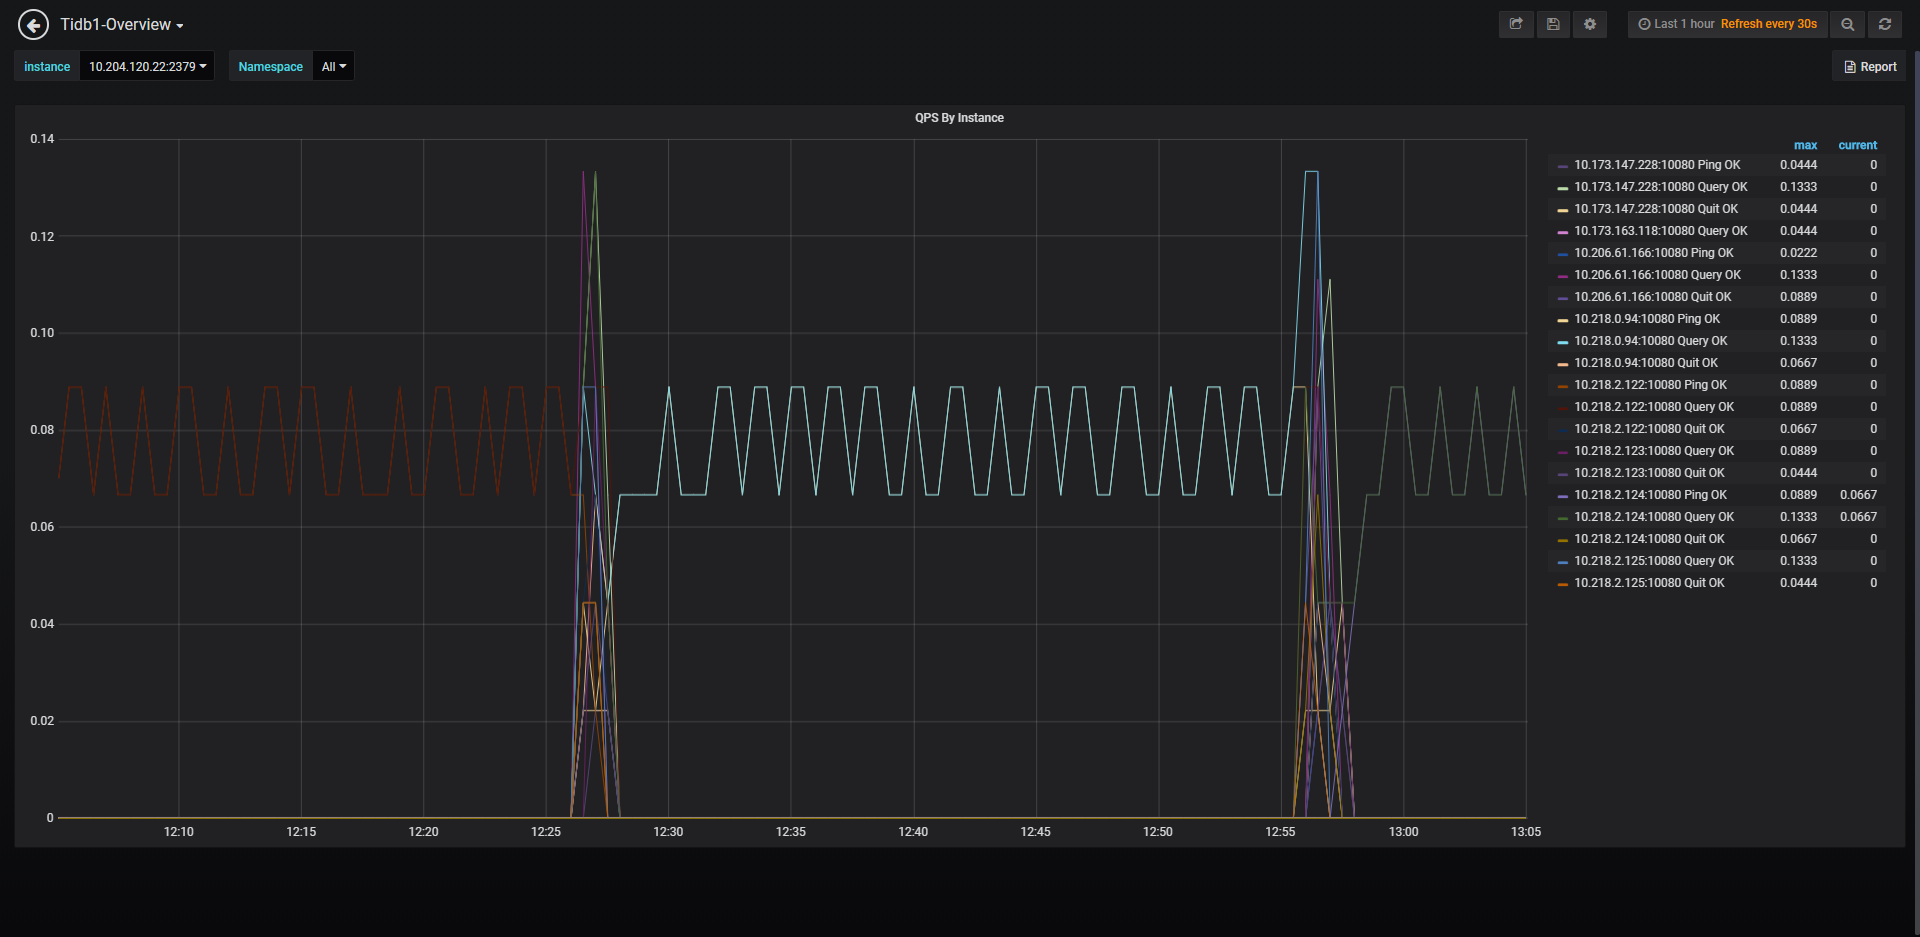Viewport: 1920px width, 937px height.
Task: Toggle the 10.218.2.124:10080 Ping OK series
Action: [x=1651, y=494]
